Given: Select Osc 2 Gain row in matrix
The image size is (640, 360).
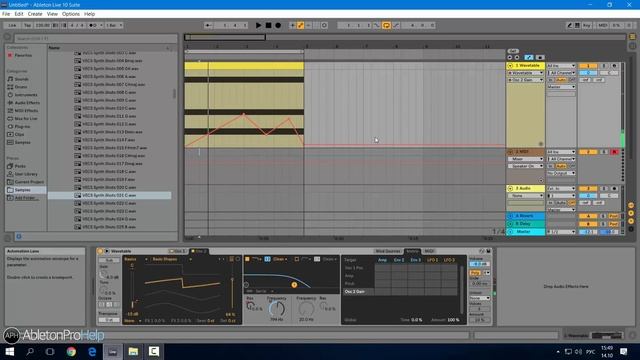Looking at the screenshot, I should point(358,291).
